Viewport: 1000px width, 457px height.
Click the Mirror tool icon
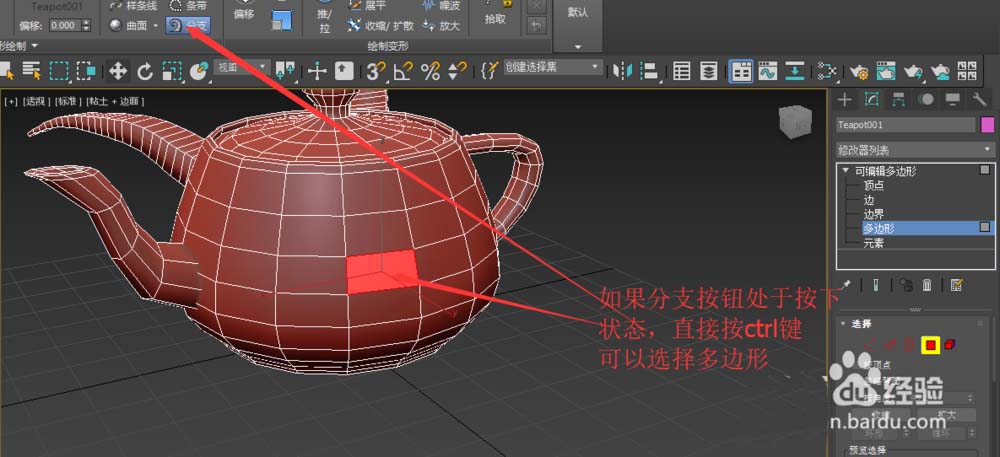[622, 71]
